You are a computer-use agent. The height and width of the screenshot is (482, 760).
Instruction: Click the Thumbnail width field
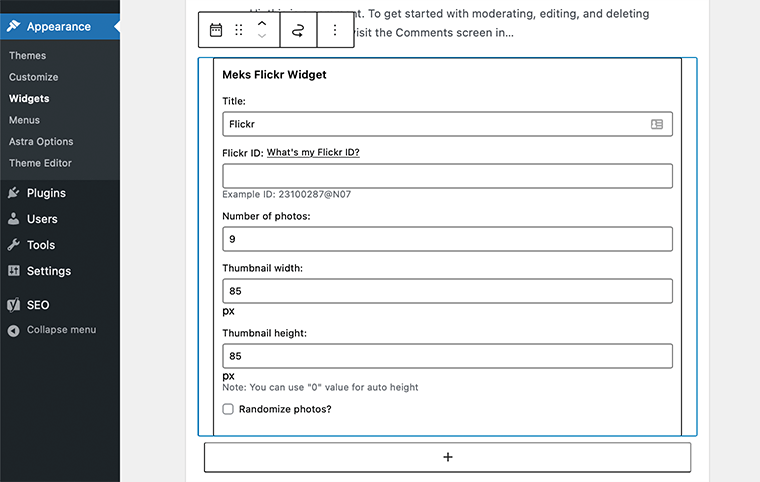pyautogui.click(x=447, y=291)
